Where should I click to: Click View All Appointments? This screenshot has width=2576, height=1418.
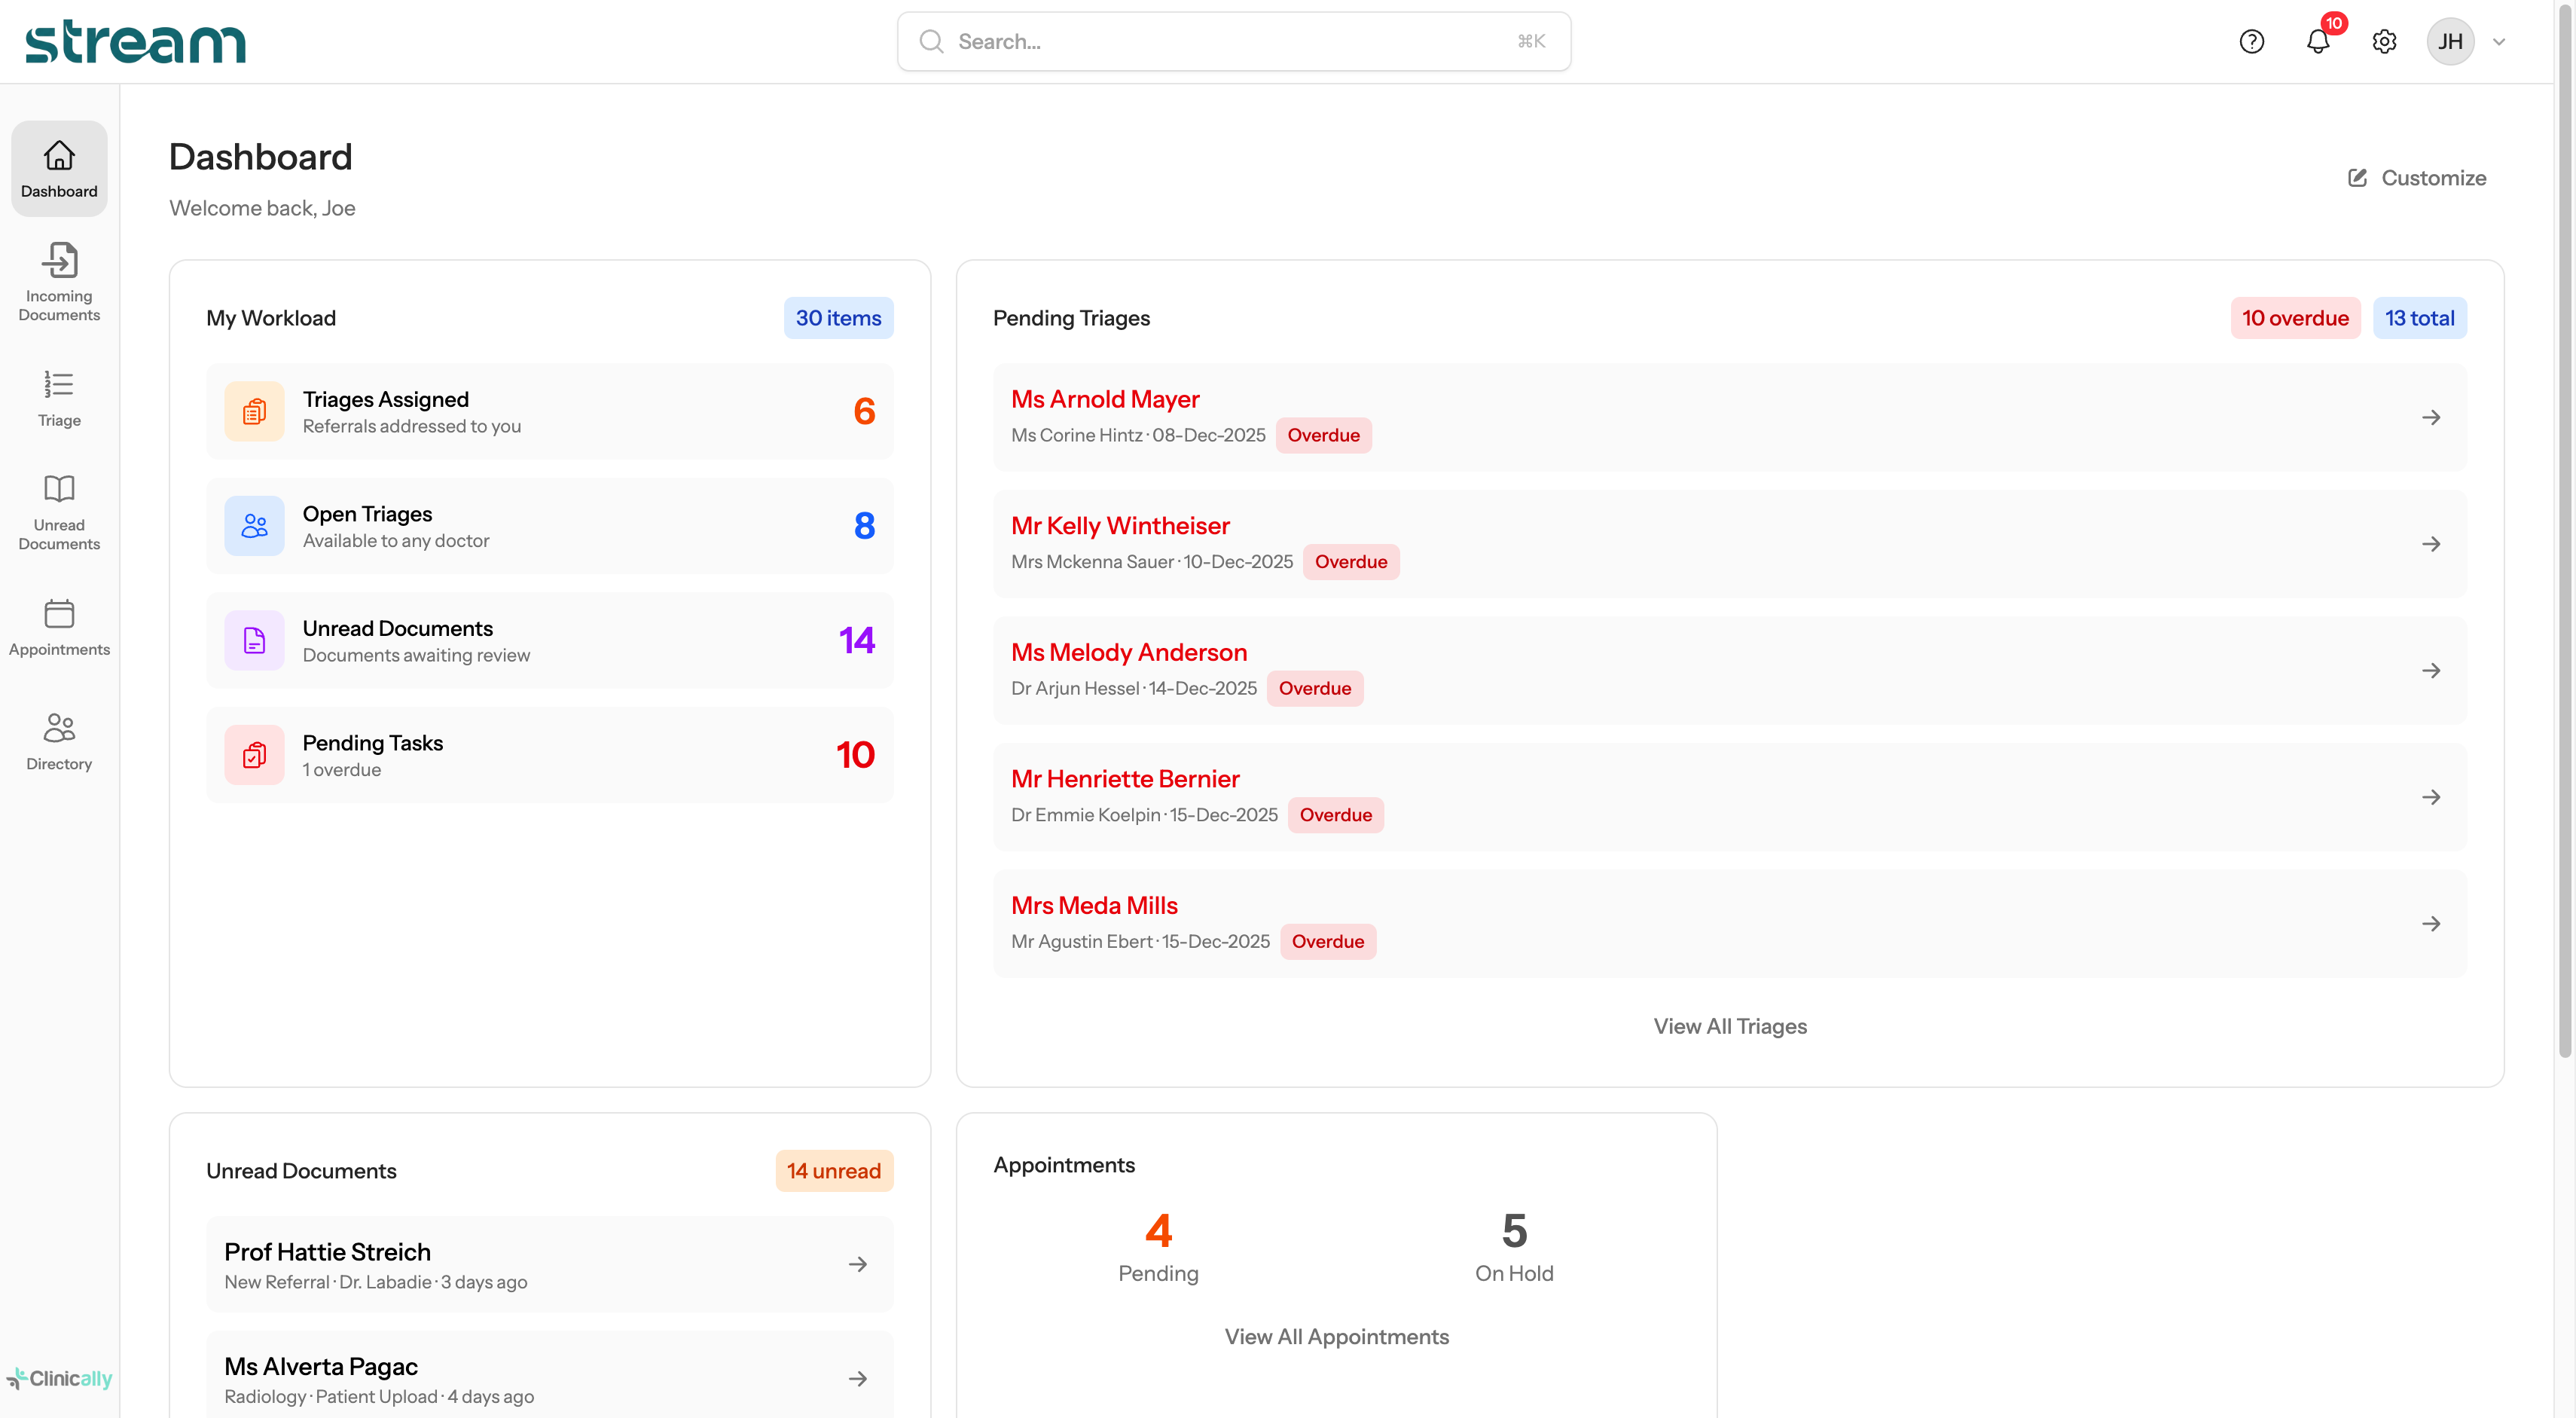[x=1337, y=1336]
